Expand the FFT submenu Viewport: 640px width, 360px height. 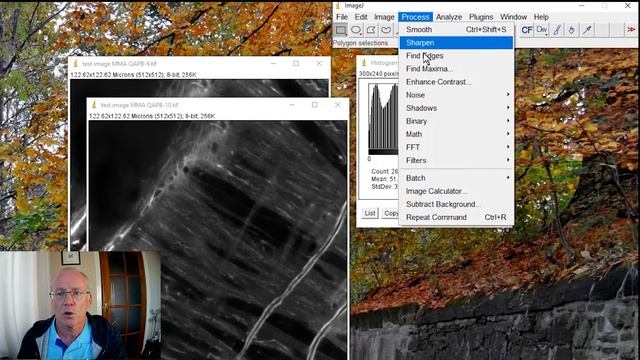click(456, 147)
